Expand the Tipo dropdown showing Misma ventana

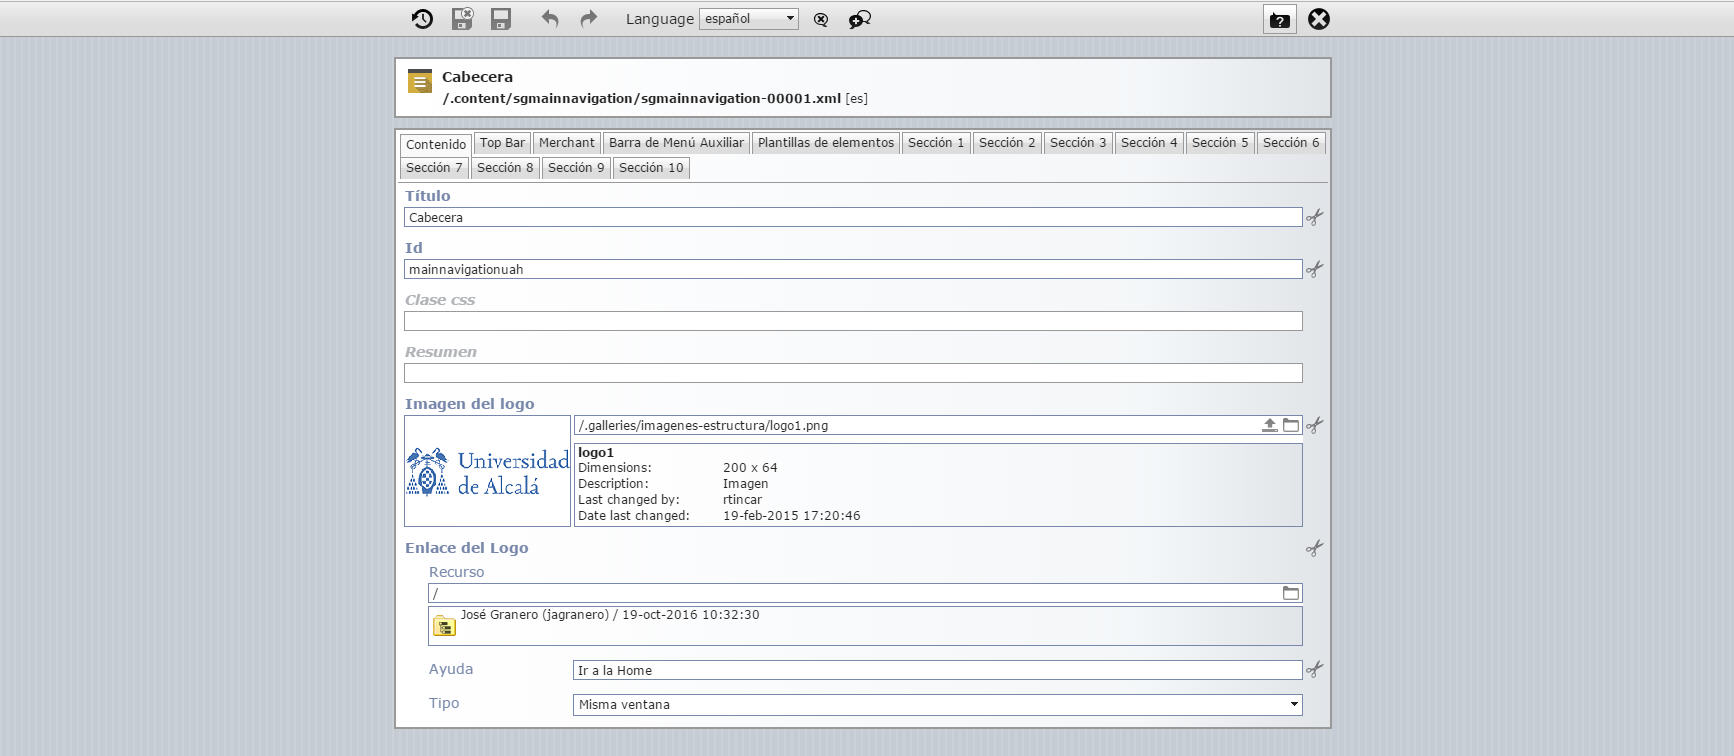pyautogui.click(x=937, y=705)
